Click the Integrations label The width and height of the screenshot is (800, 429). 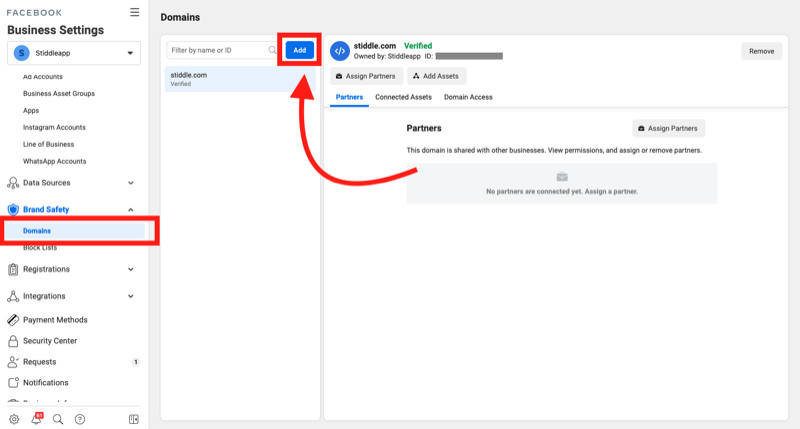tap(44, 296)
